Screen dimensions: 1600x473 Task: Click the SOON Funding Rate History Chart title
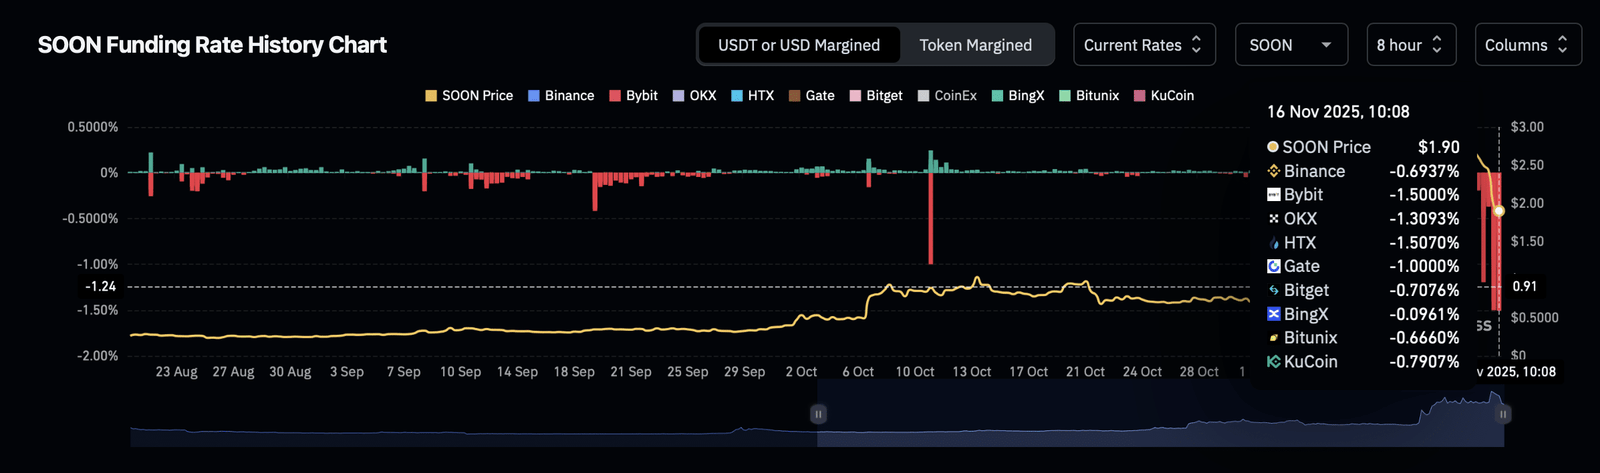pyautogui.click(x=212, y=45)
